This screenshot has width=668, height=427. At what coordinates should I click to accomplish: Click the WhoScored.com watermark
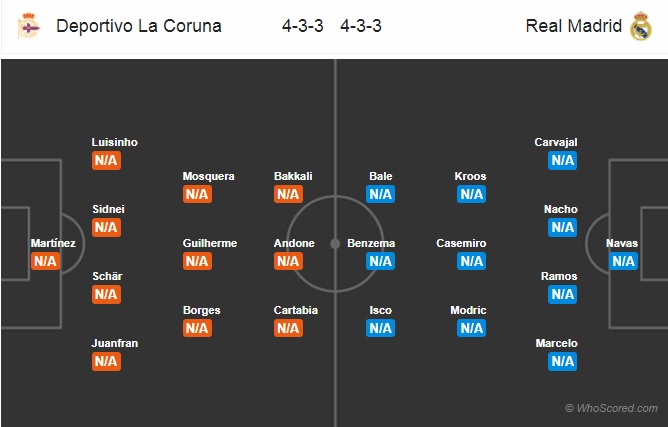tap(611, 408)
